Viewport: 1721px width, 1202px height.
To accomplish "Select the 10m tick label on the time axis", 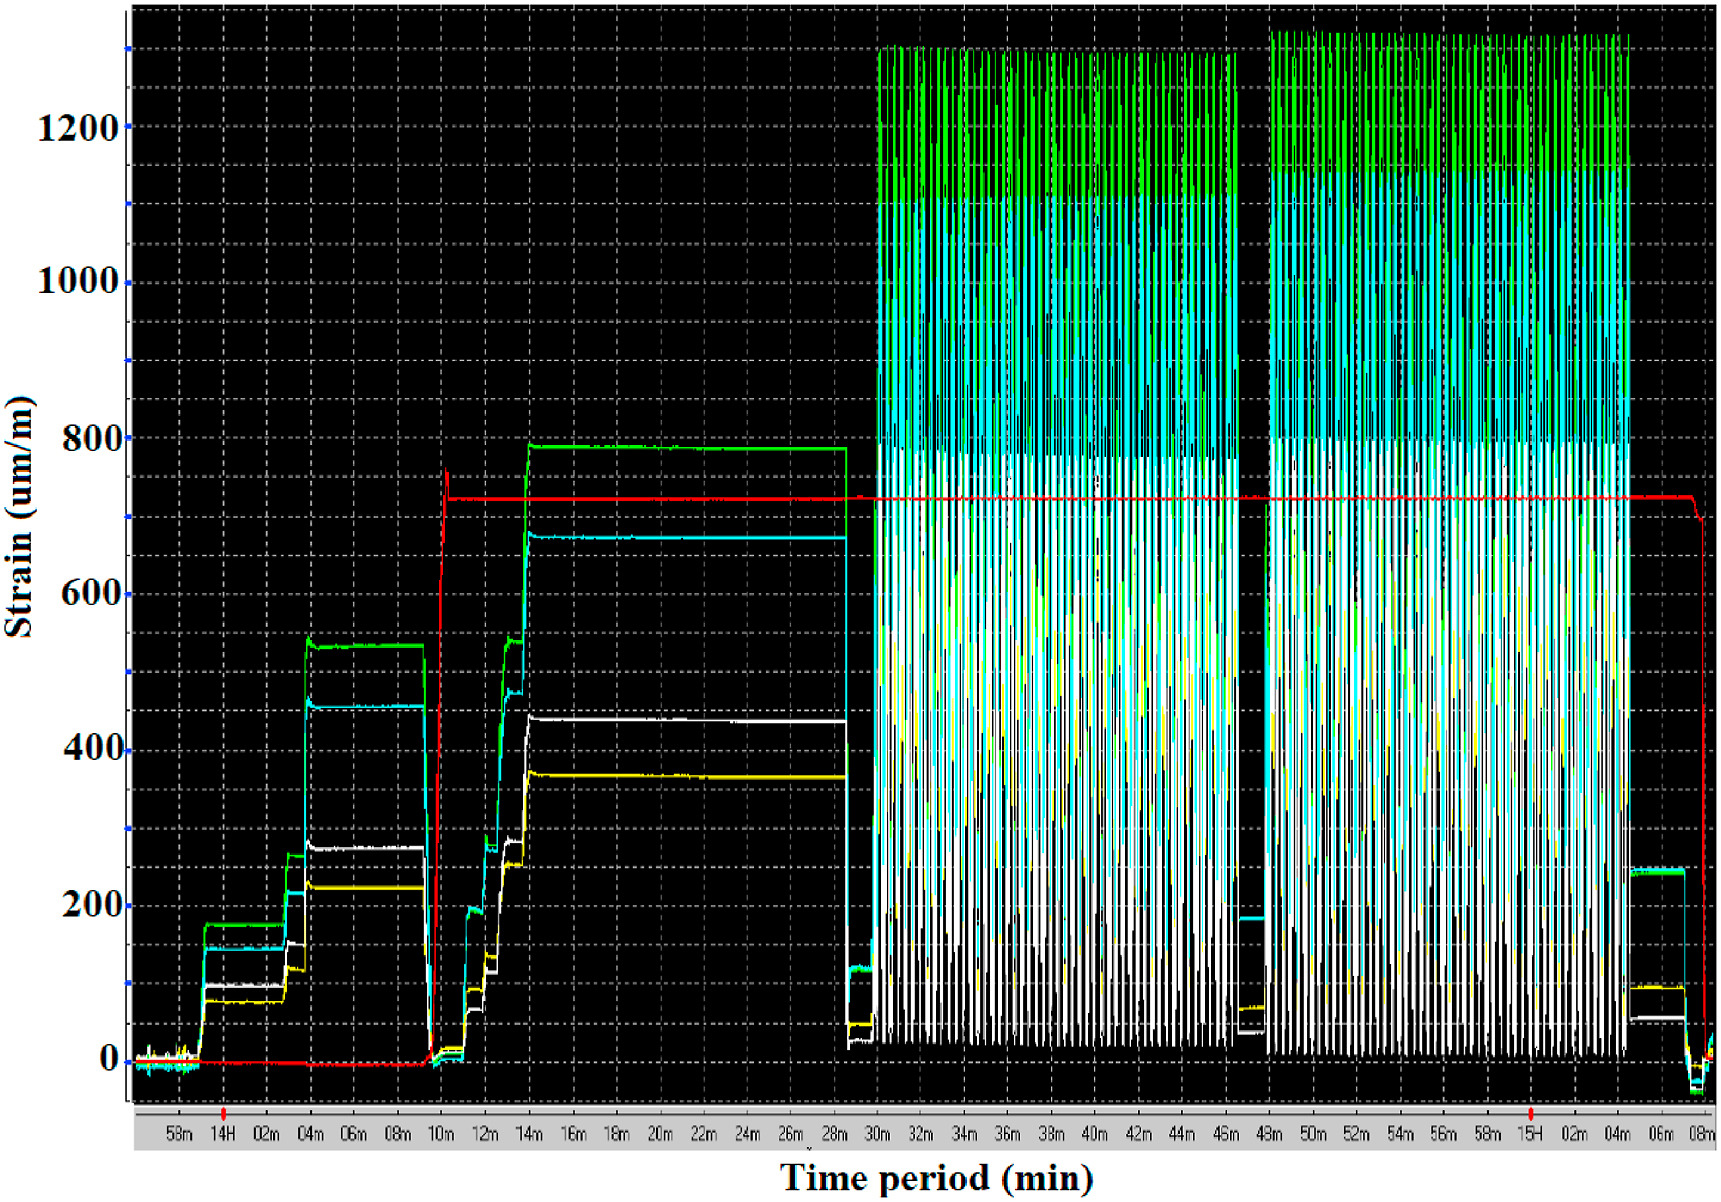I will (441, 1134).
